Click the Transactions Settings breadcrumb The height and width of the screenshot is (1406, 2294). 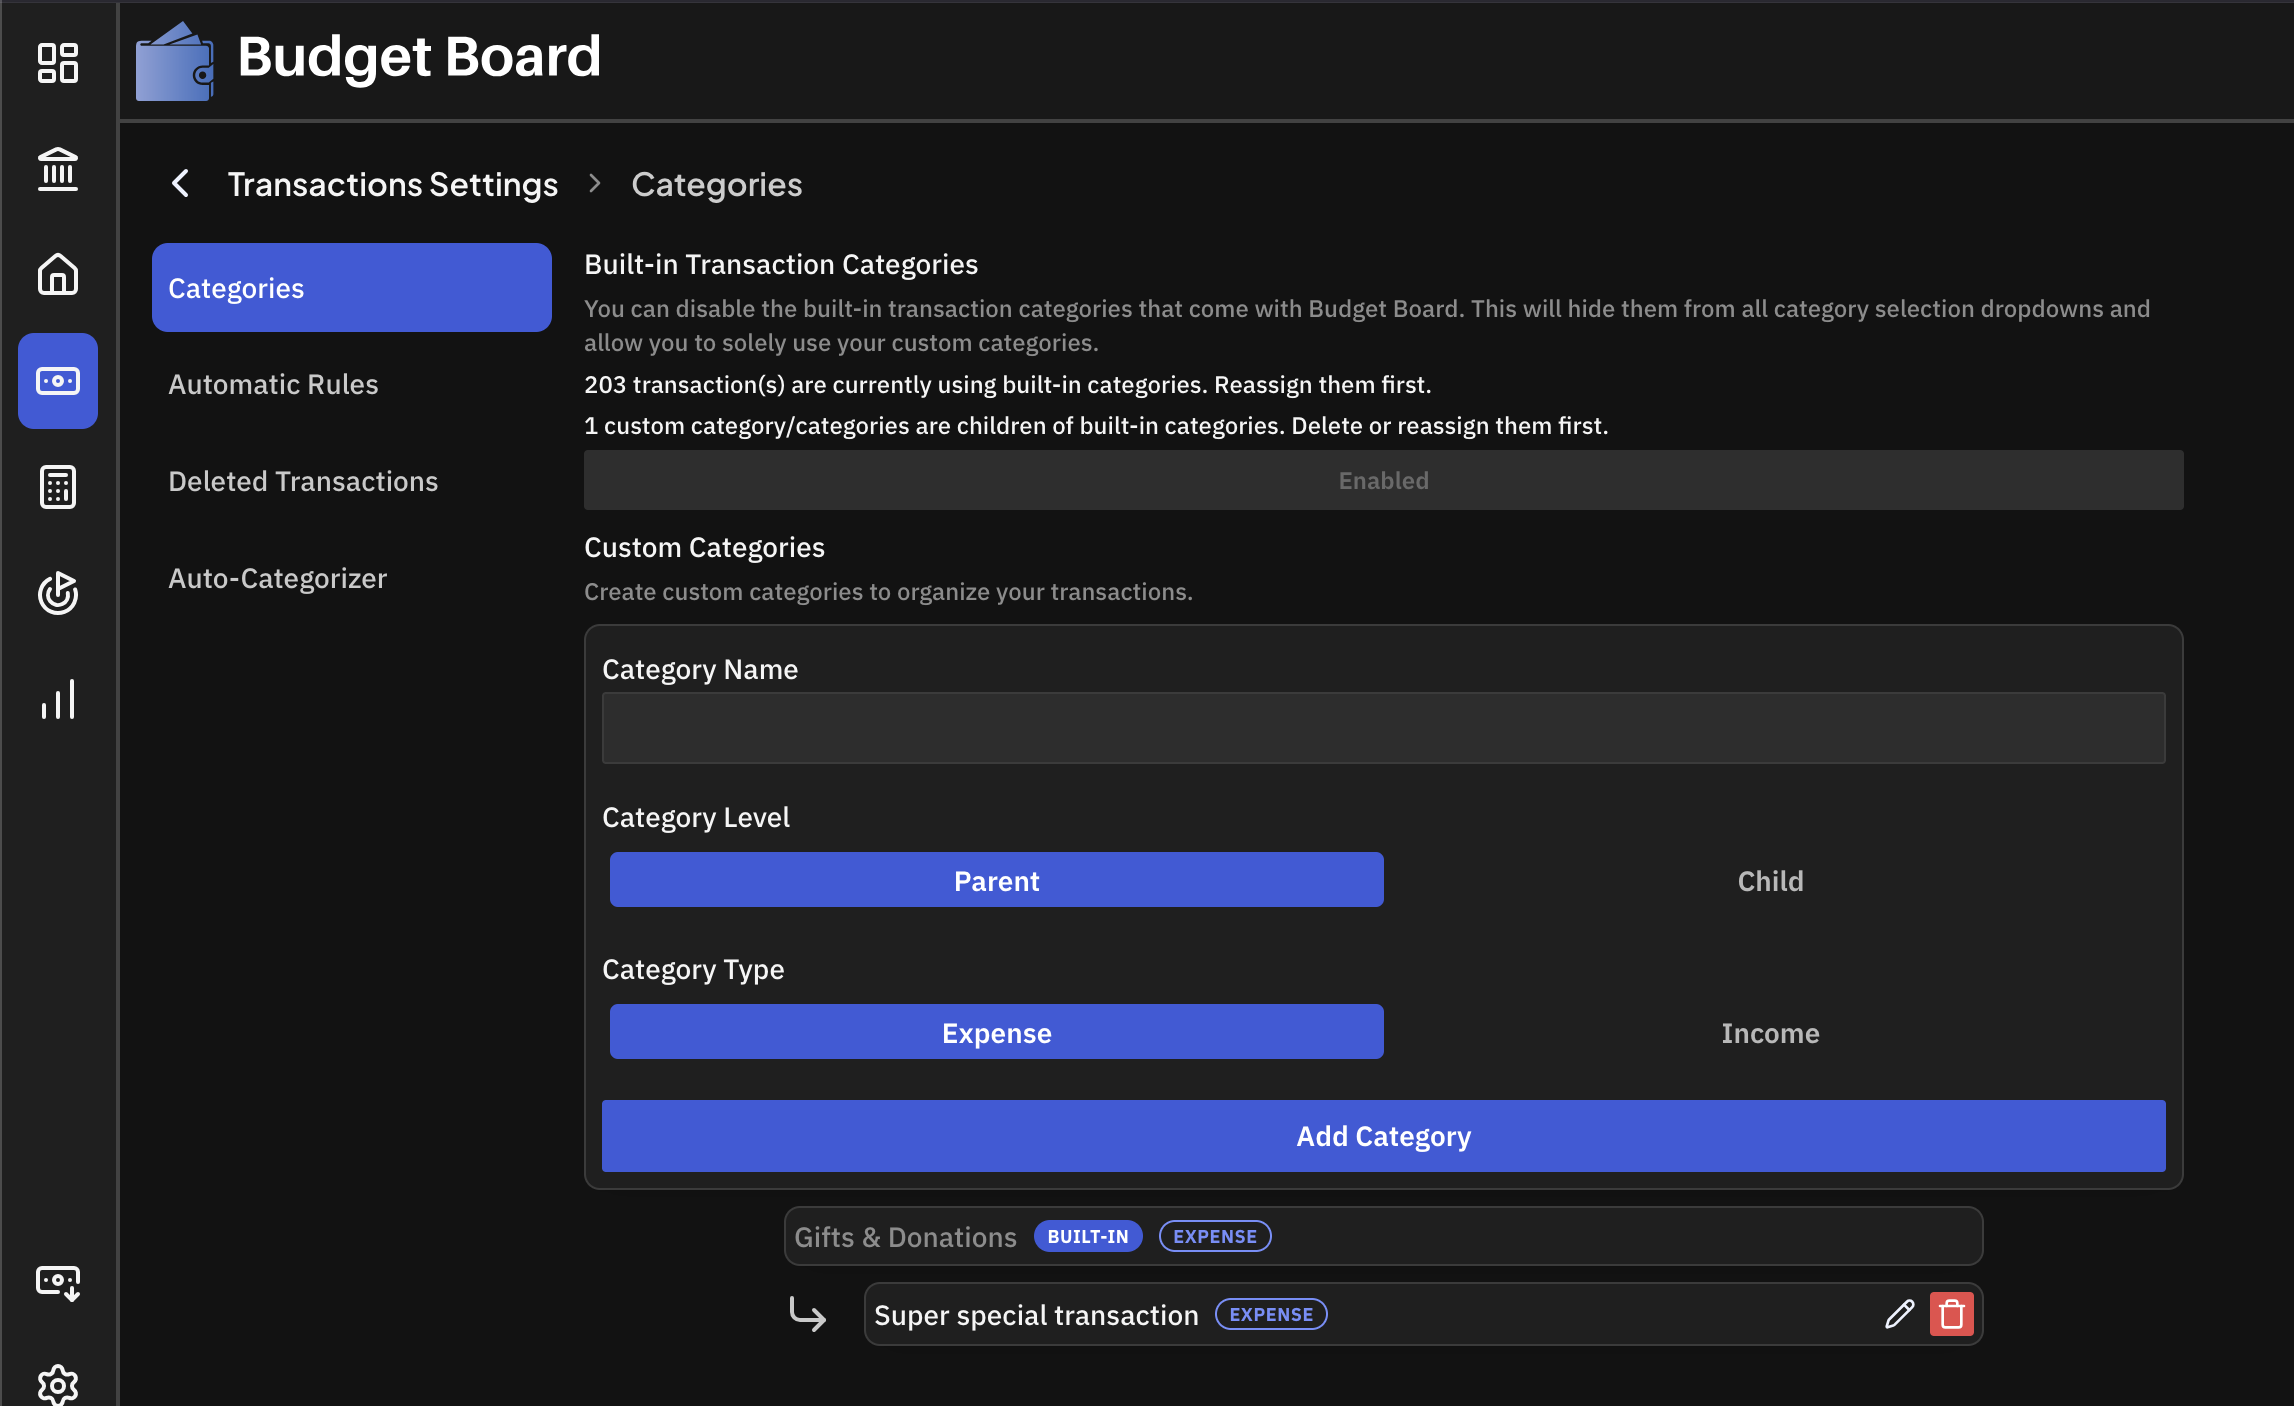393,184
